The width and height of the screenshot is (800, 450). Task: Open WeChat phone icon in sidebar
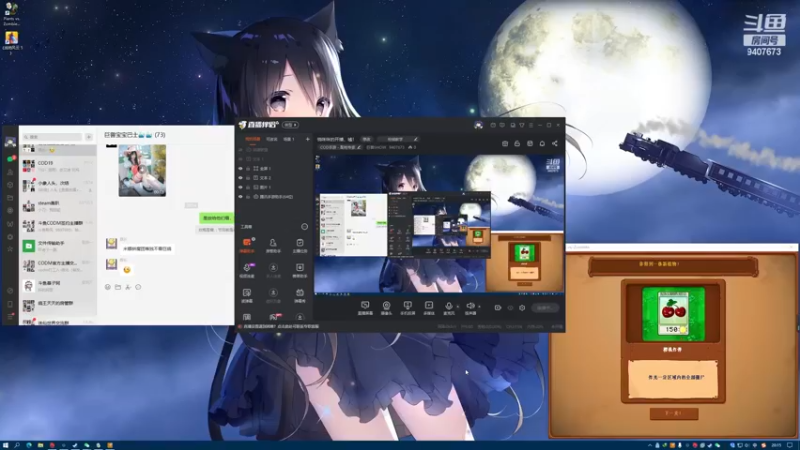pos(10,304)
